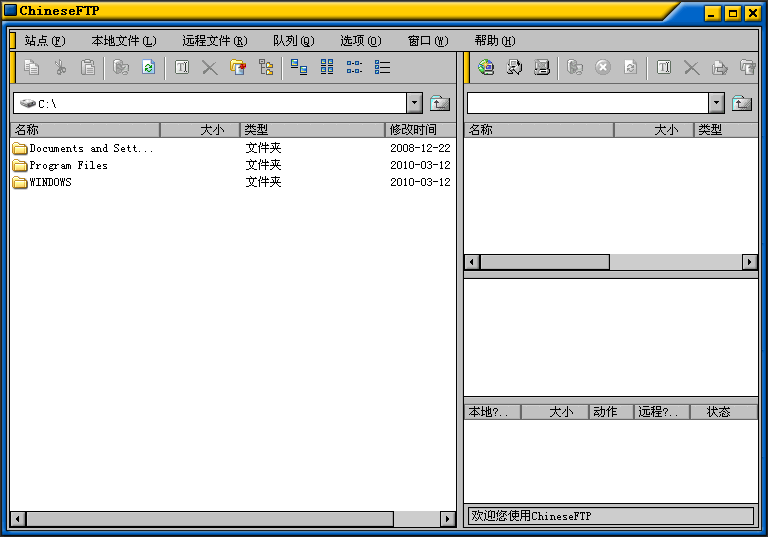Switch local view to details mode

[383, 67]
